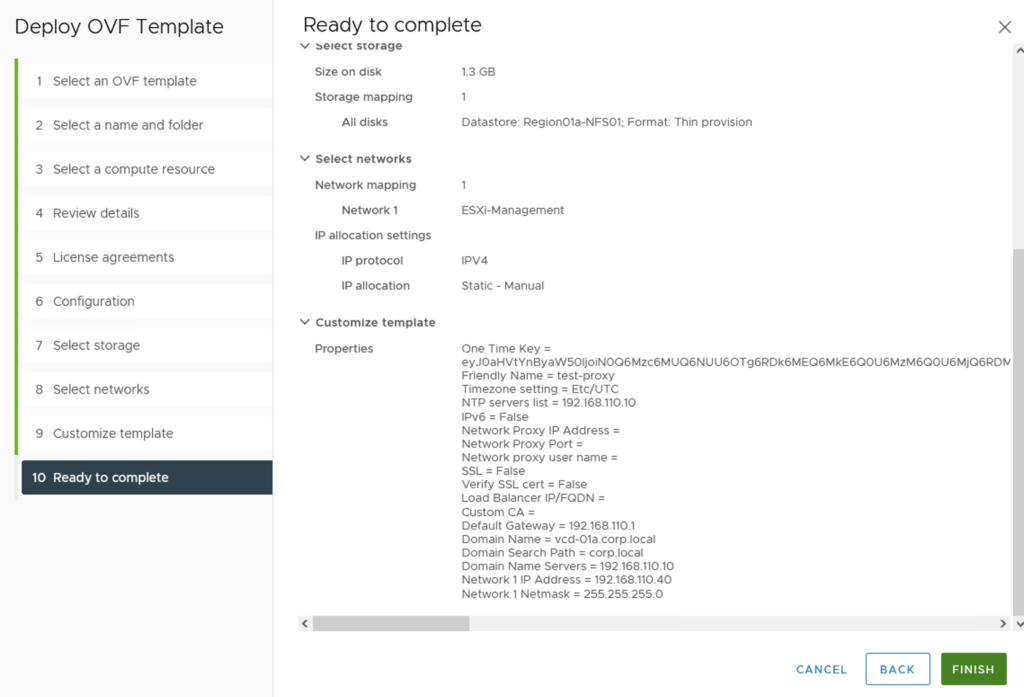Go to step 2 Select a name and folder
Viewport: 1024px width, 697px height.
pos(127,125)
